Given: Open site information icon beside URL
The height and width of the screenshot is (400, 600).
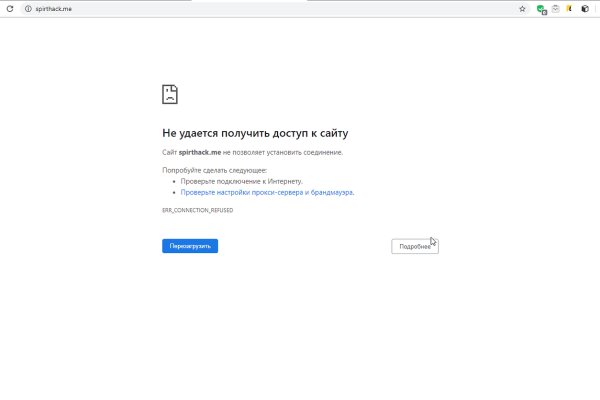Looking at the screenshot, I should pos(27,8).
